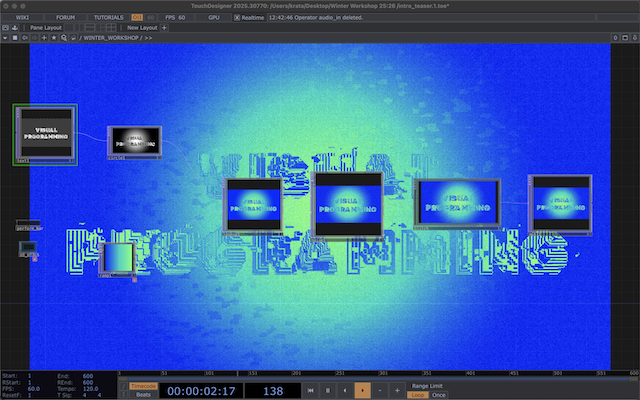640x400 pixels.
Task: Expand the network pane dropdown arrow
Action: coord(5,37)
